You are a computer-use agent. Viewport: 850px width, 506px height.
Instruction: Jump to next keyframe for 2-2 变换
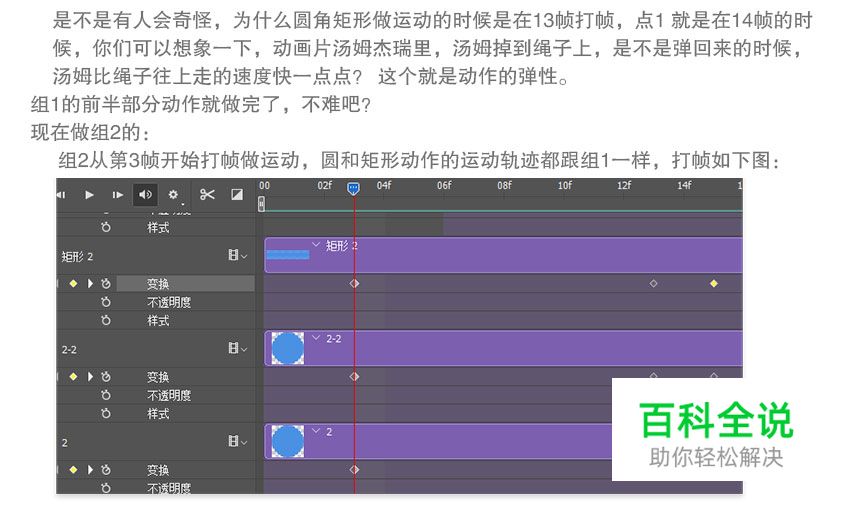point(90,376)
